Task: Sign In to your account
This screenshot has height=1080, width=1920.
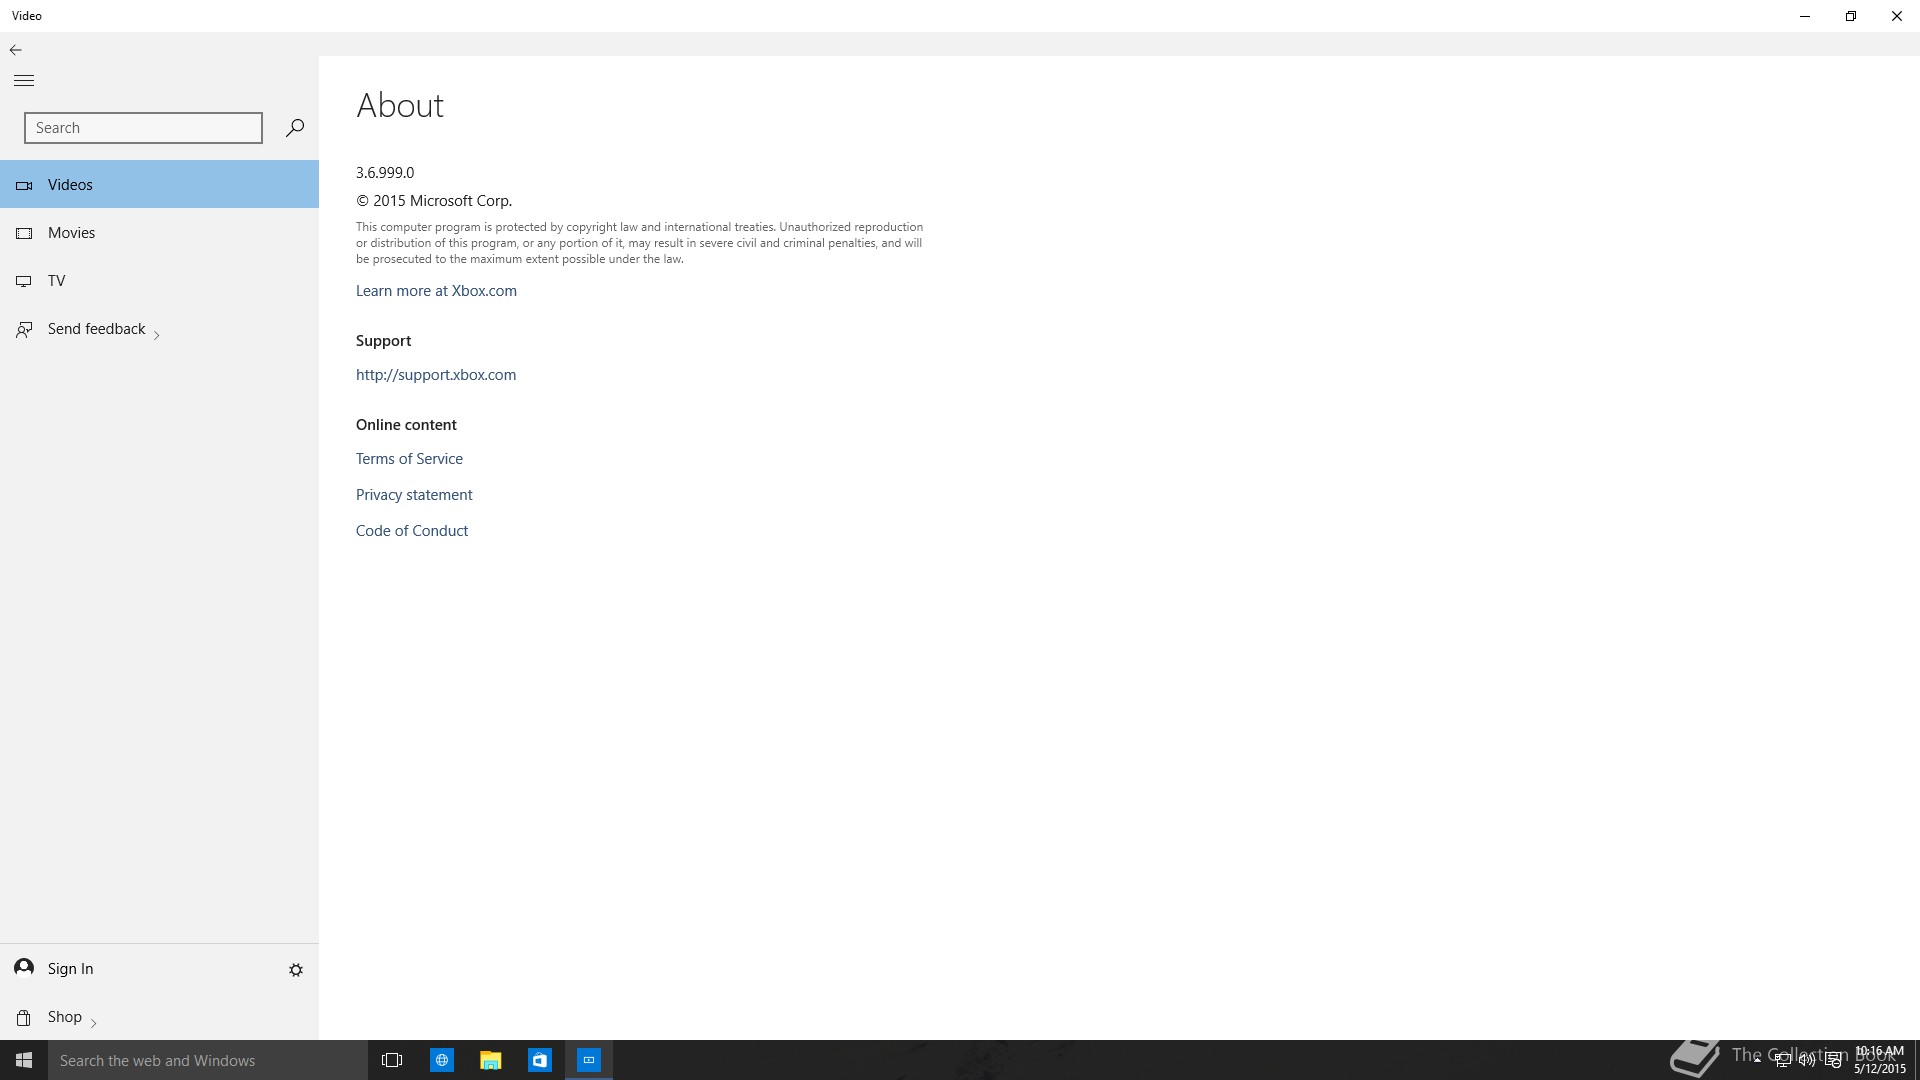Action: coord(70,968)
